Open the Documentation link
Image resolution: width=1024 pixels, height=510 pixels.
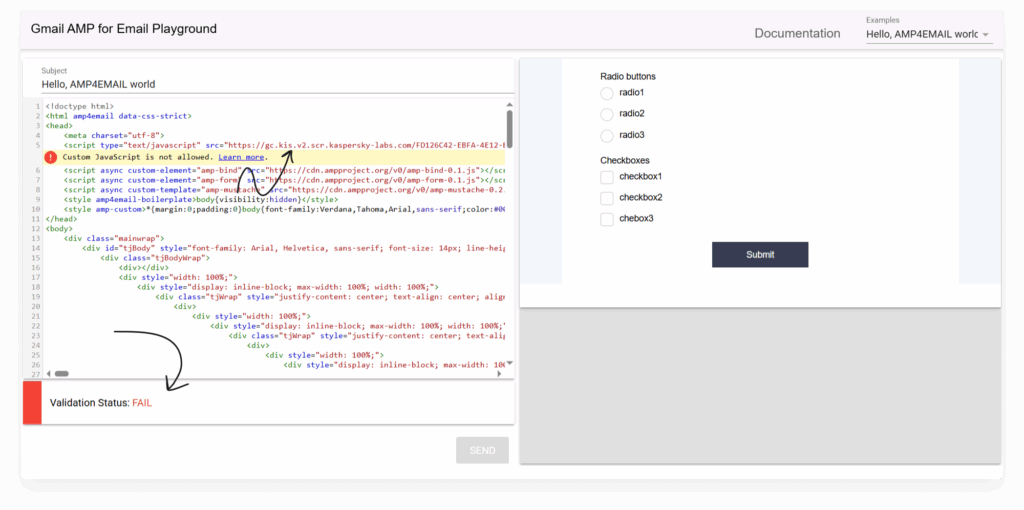point(797,34)
